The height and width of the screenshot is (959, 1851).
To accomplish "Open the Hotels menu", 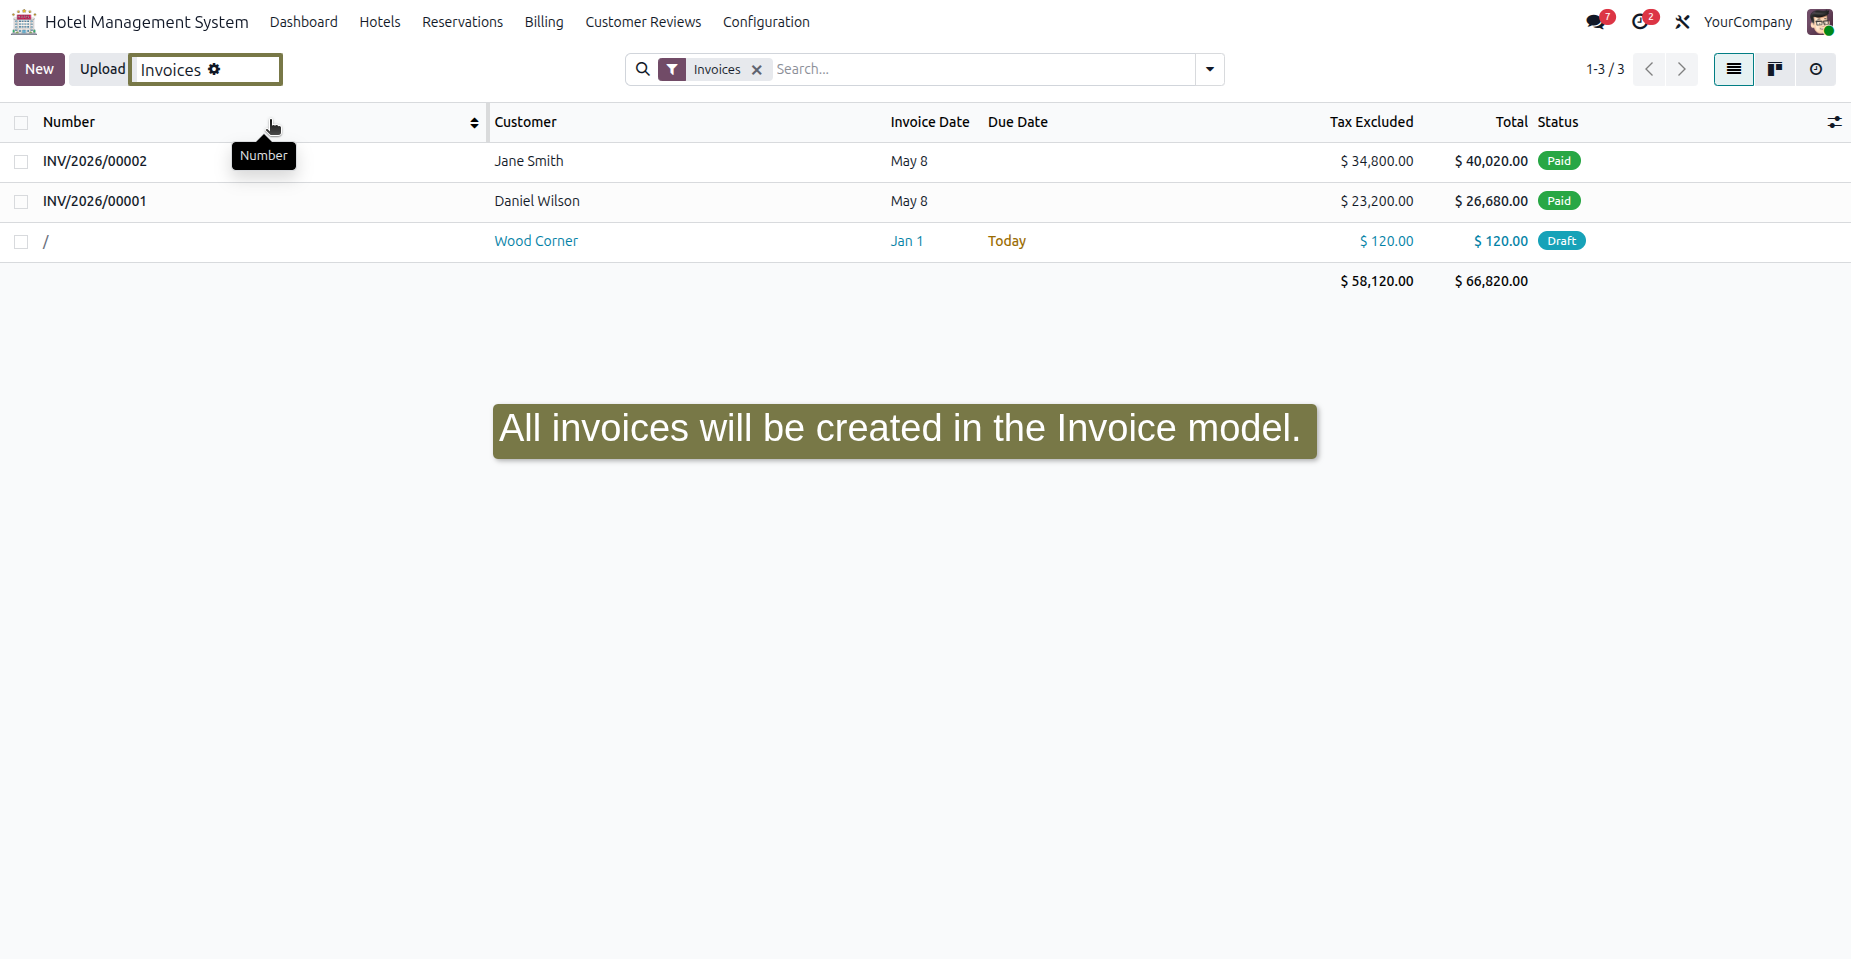I will (x=380, y=22).
